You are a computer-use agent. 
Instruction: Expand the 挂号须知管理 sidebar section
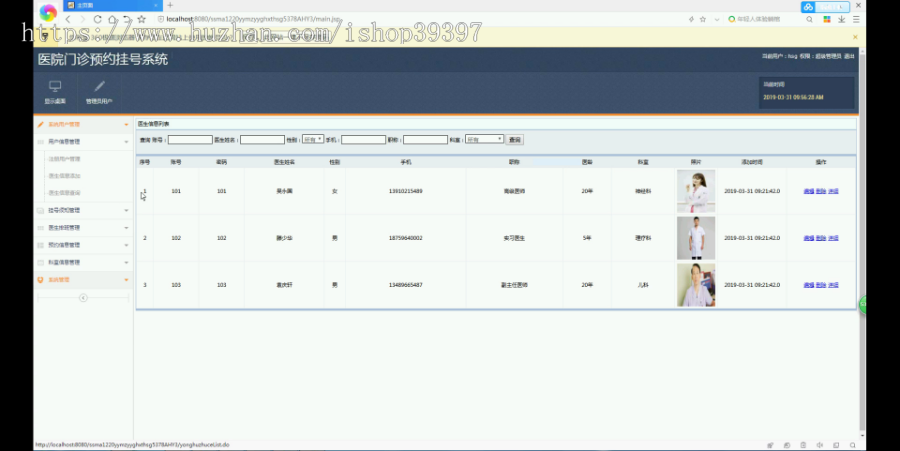point(83,211)
